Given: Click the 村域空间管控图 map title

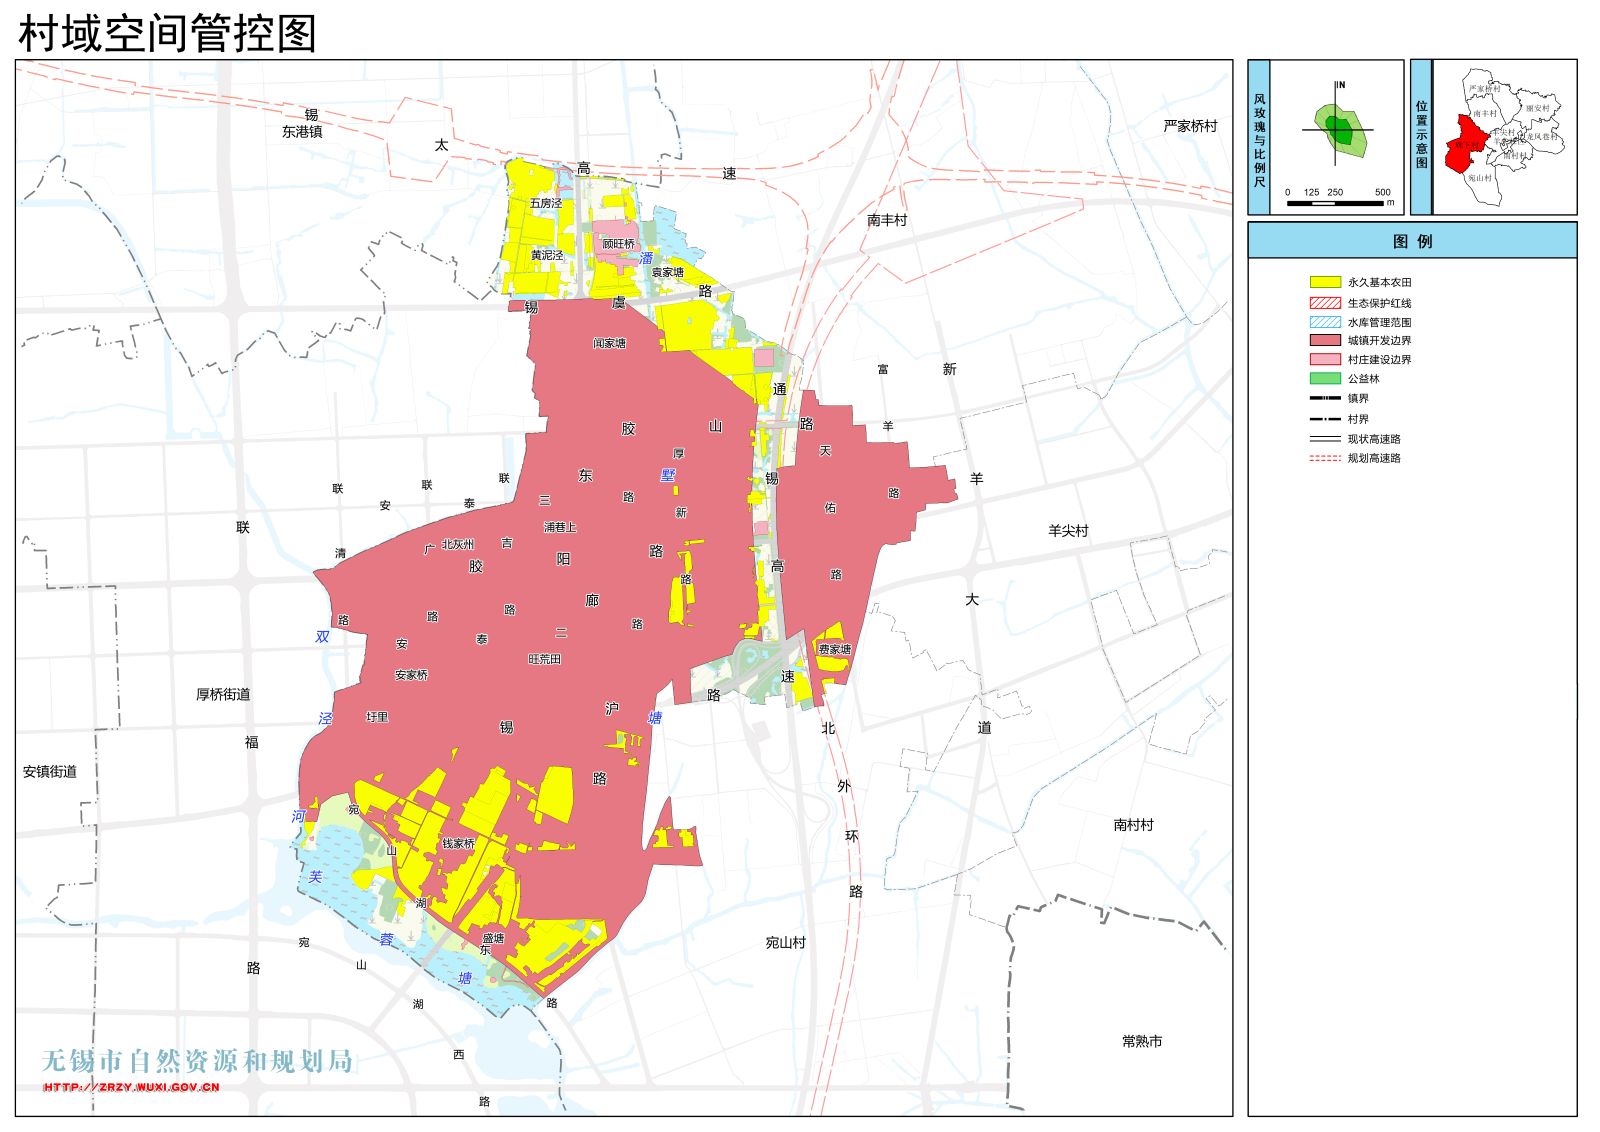Looking at the screenshot, I should coord(167,34).
